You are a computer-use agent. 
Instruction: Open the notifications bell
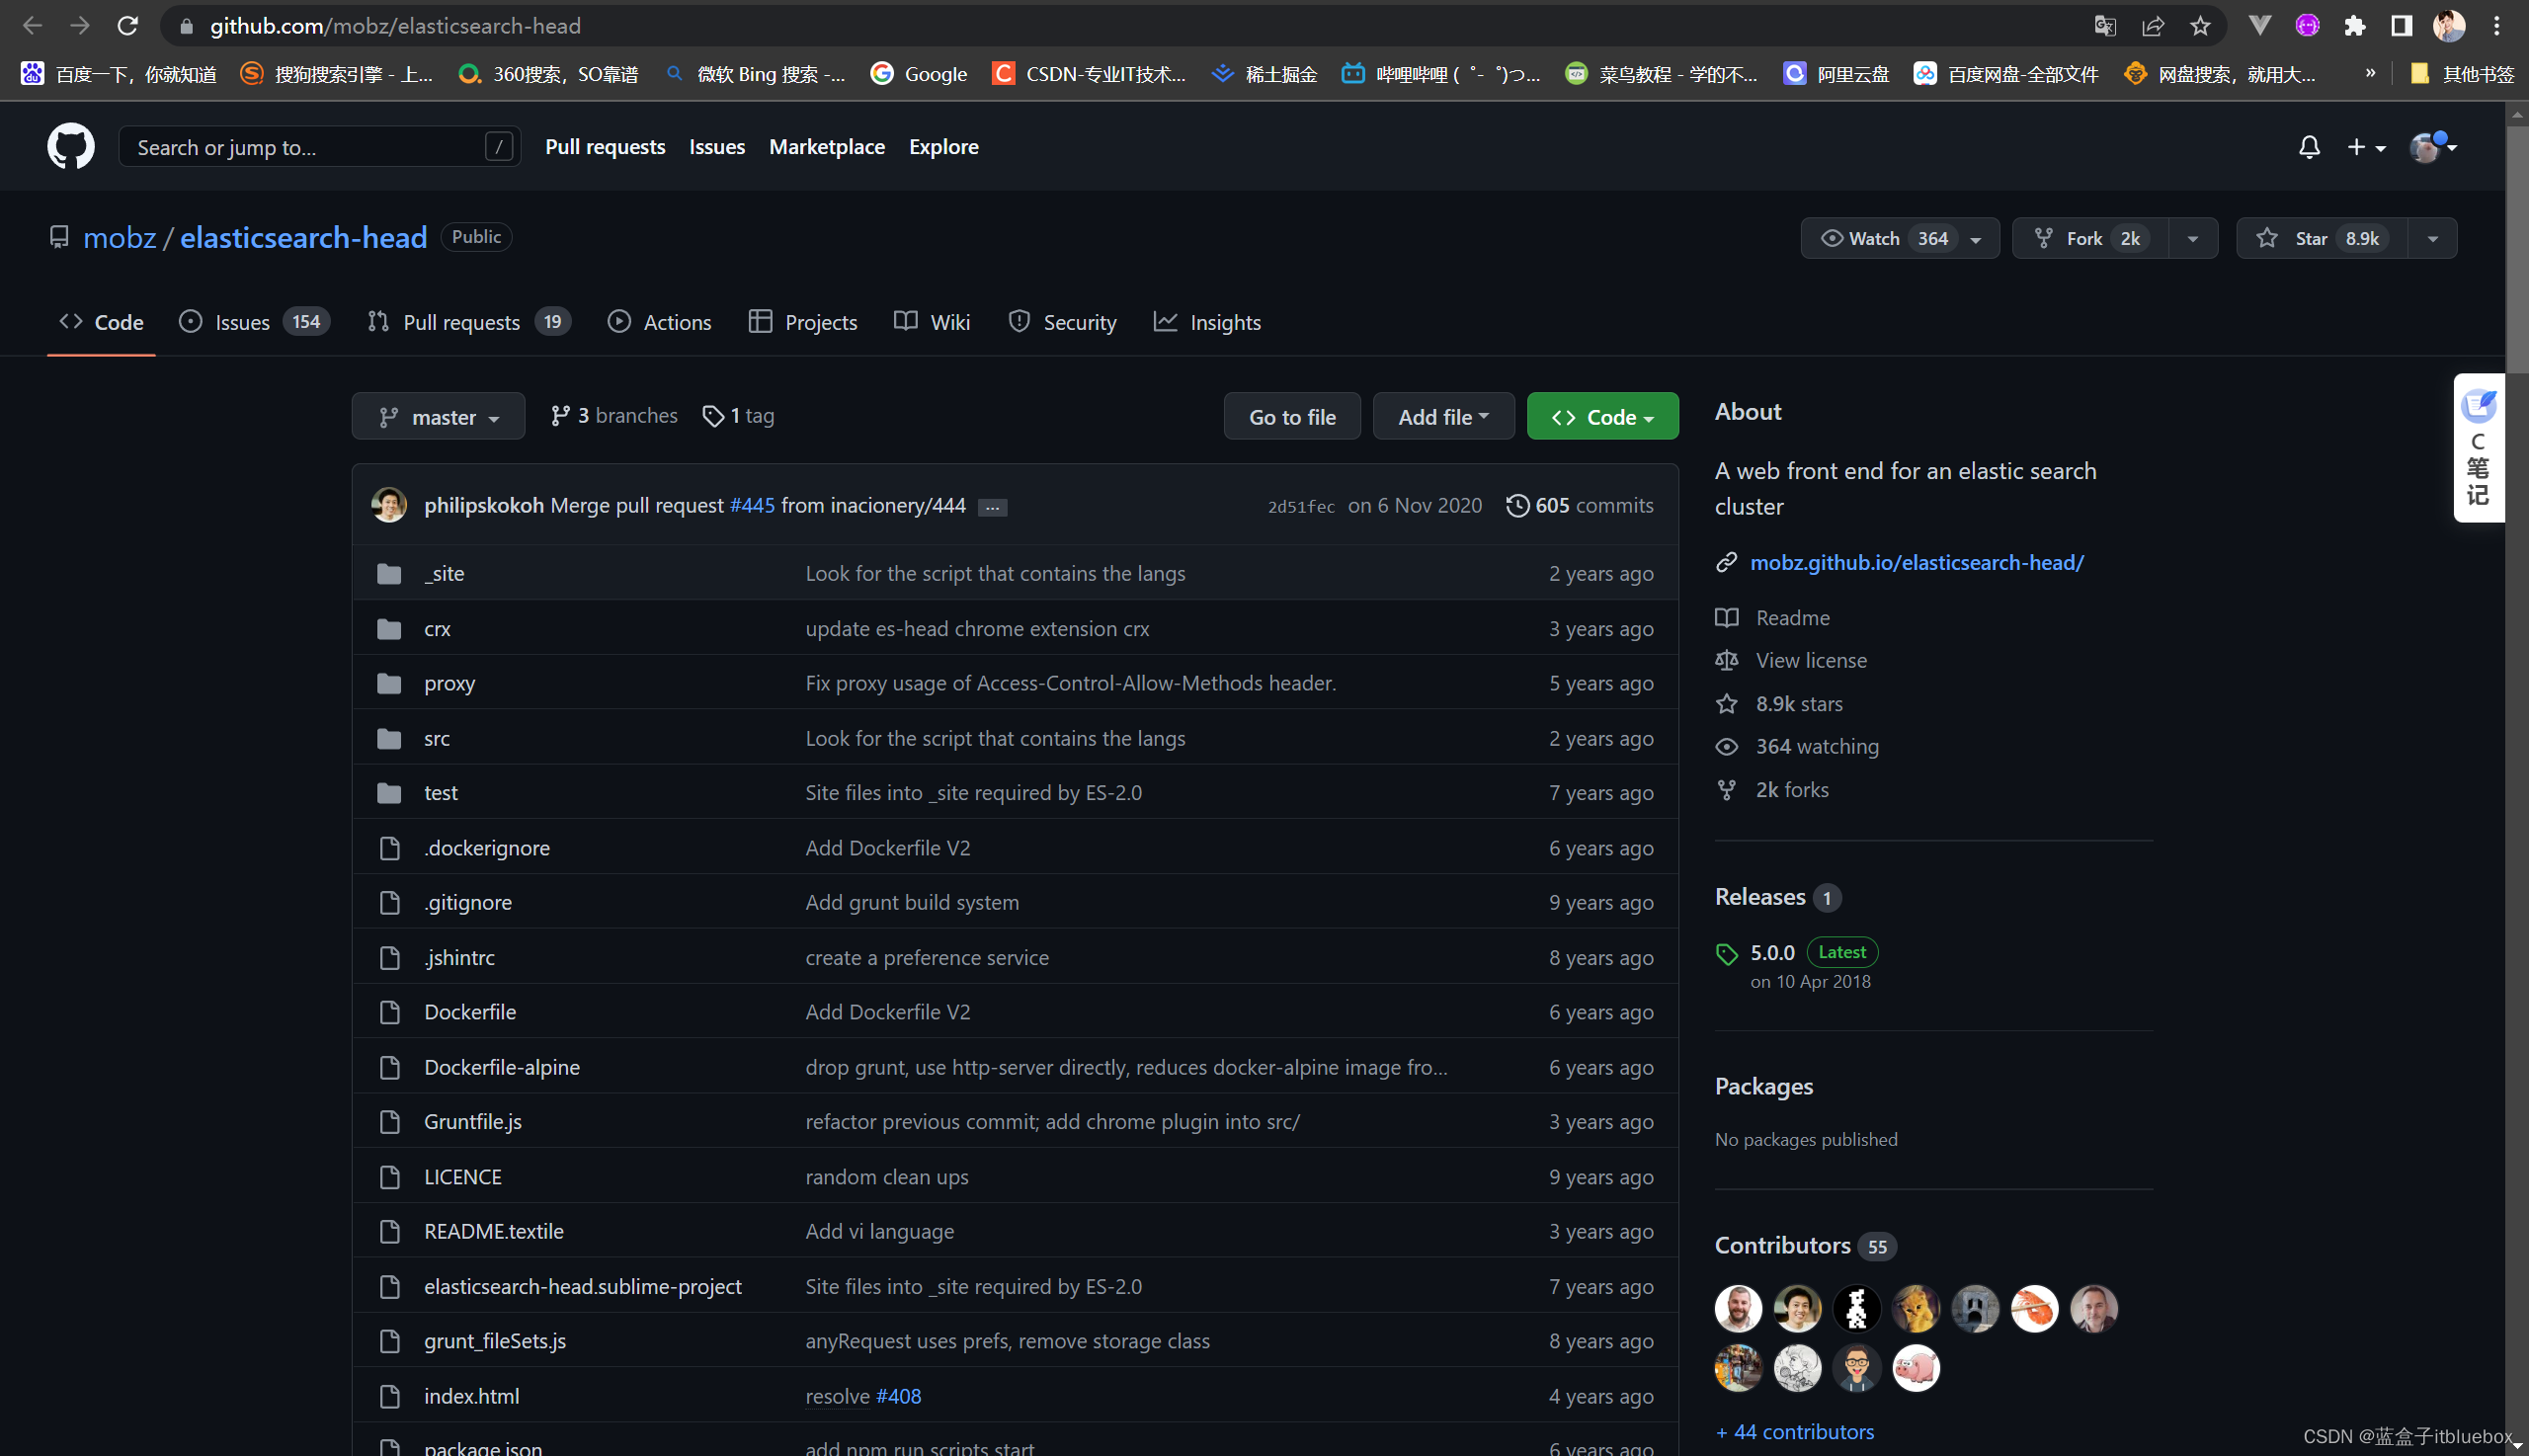coord(2308,147)
